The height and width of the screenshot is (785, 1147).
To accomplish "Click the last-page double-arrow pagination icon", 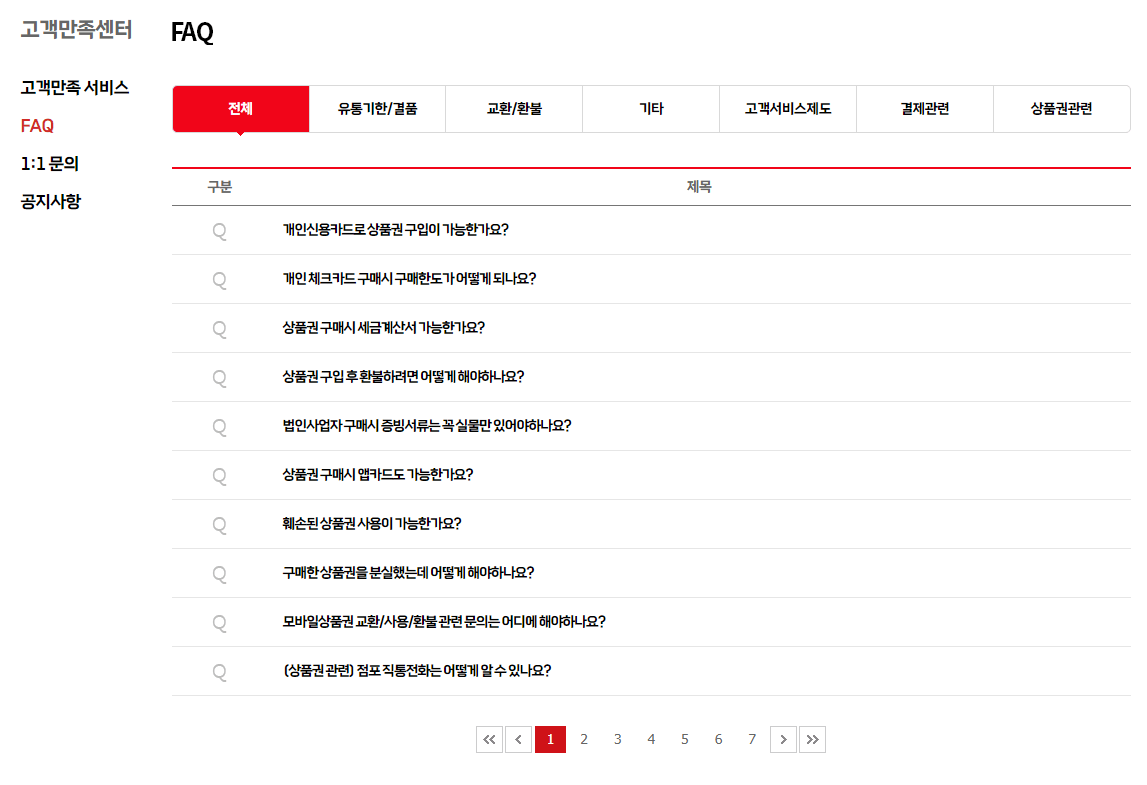I will pos(813,739).
